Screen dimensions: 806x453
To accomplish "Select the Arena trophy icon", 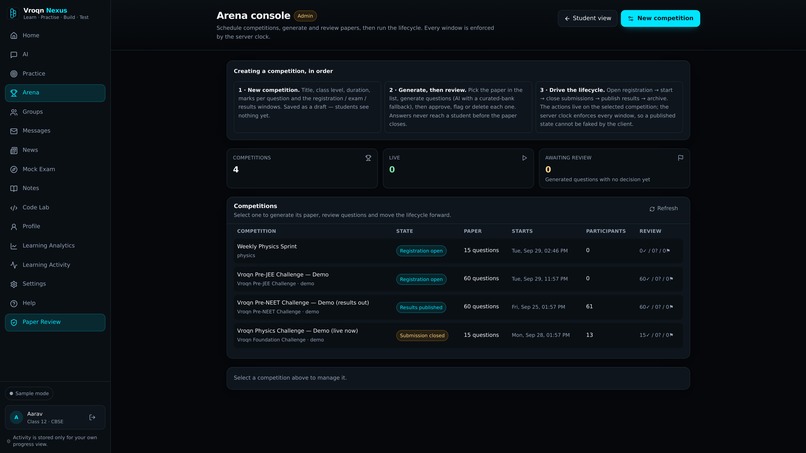I will (14, 93).
